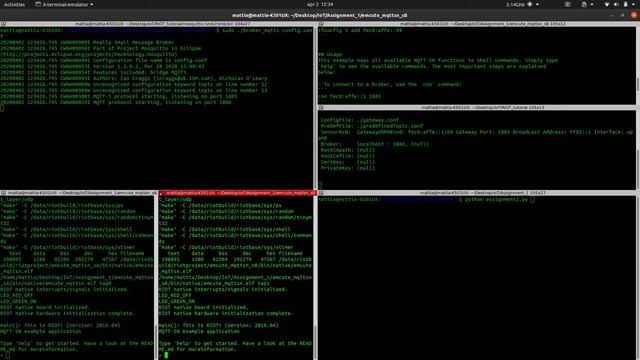The width and height of the screenshot is (640, 360).
Task: Click the group icon of the top-right emcute pane
Action: coord(321,24)
